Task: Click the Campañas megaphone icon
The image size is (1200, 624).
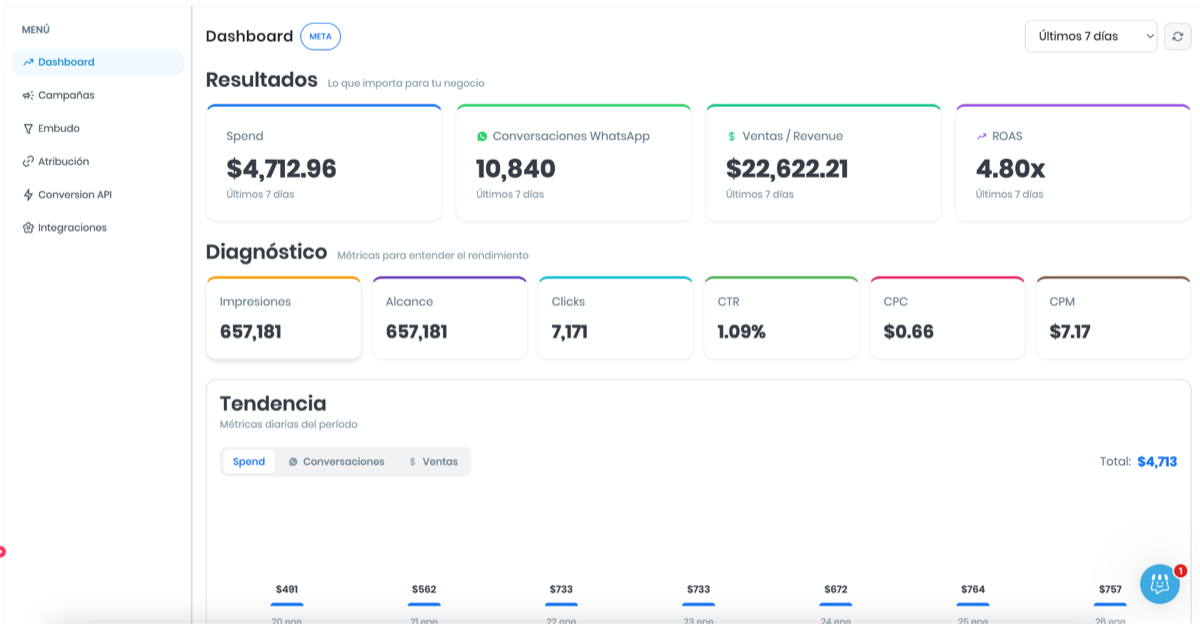Action: [28, 95]
